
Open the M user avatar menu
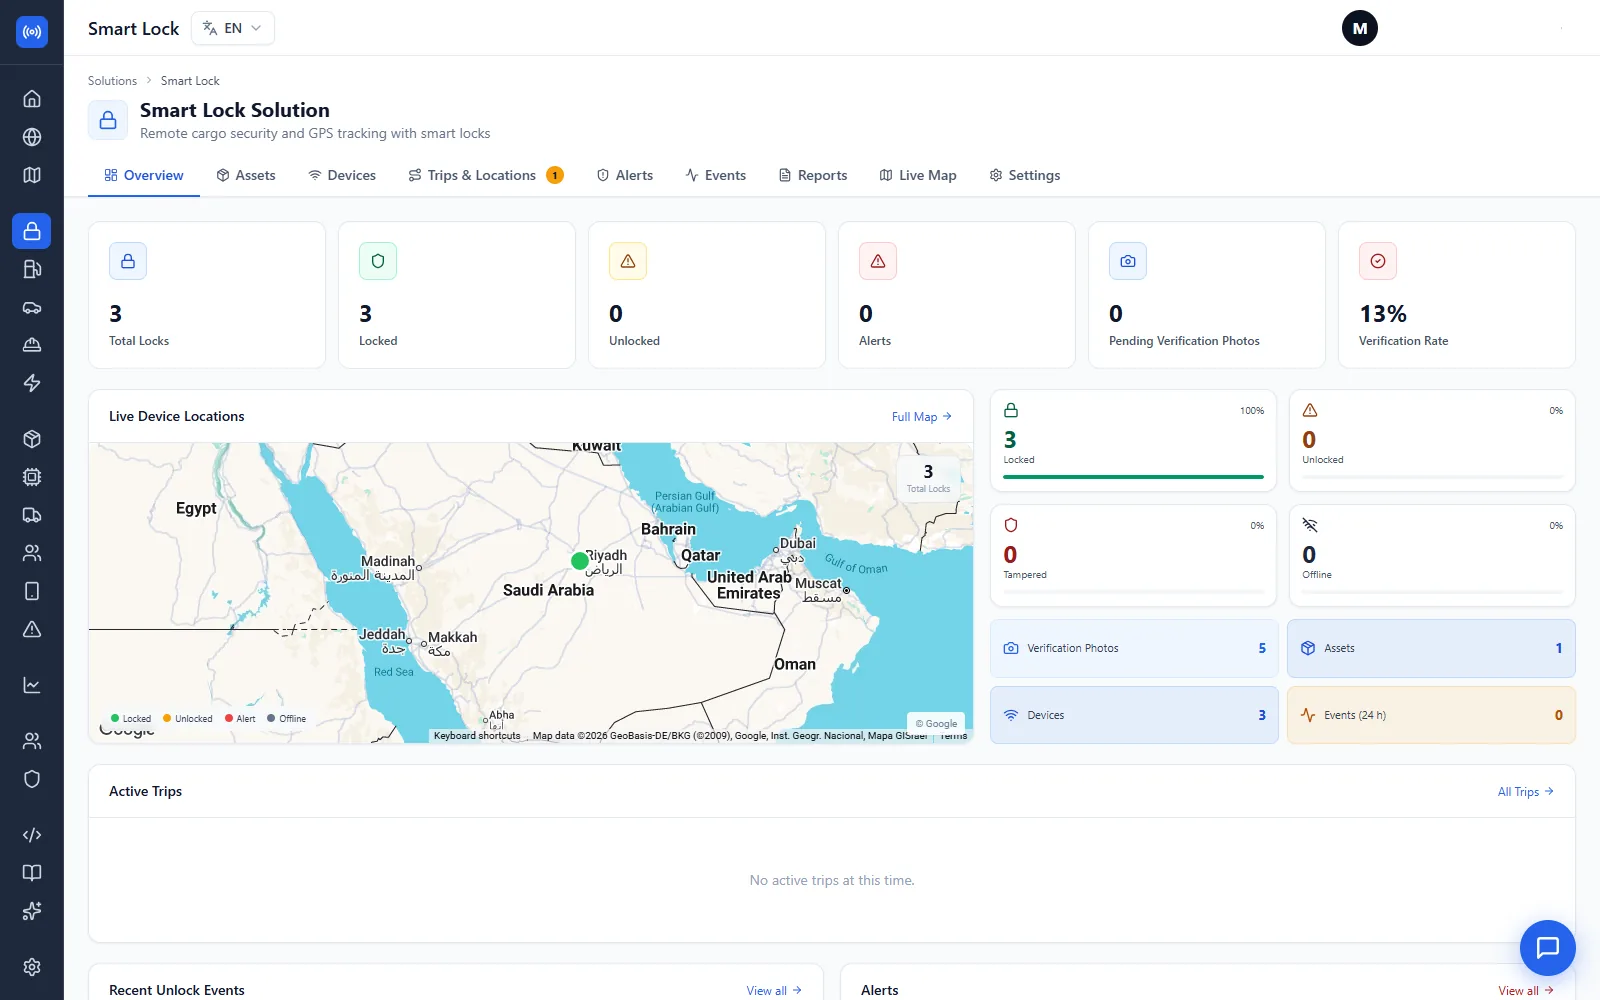[x=1360, y=28]
